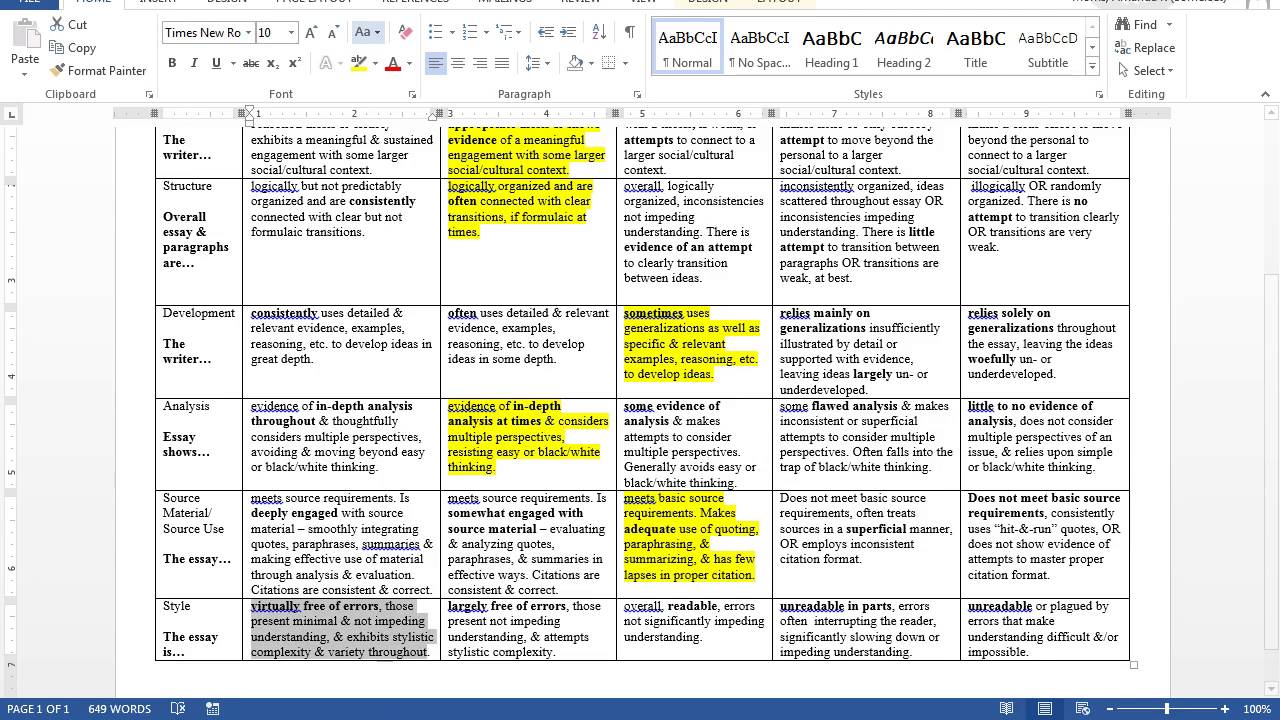
Task: Apply the No Spacing style
Action: (x=760, y=47)
